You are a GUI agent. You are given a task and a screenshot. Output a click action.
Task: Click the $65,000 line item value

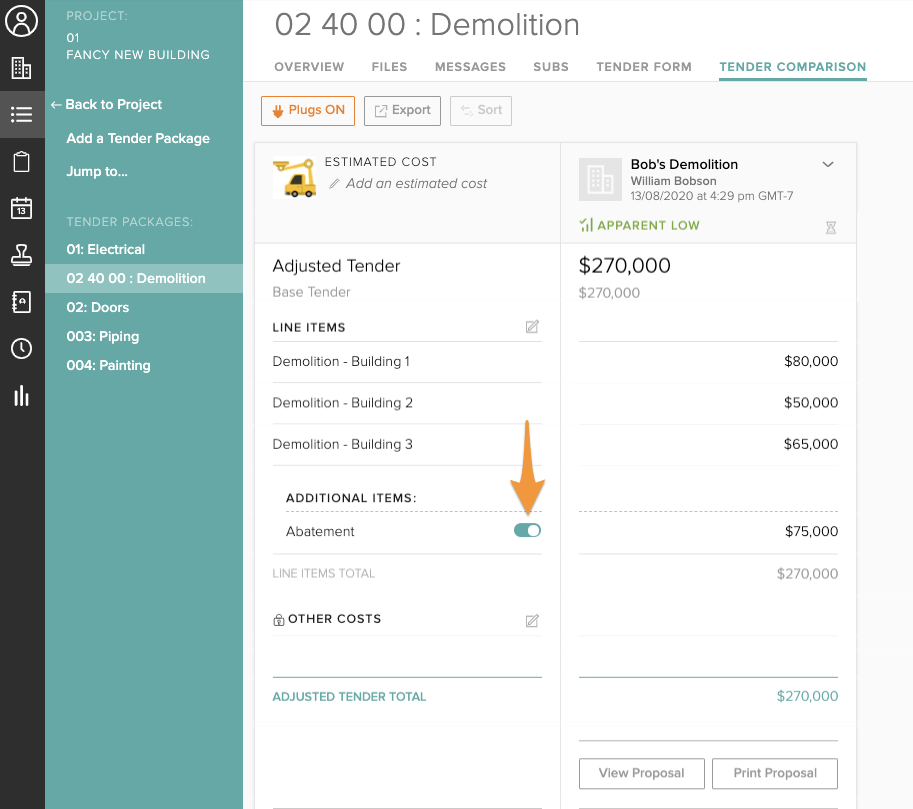pyautogui.click(x=811, y=444)
